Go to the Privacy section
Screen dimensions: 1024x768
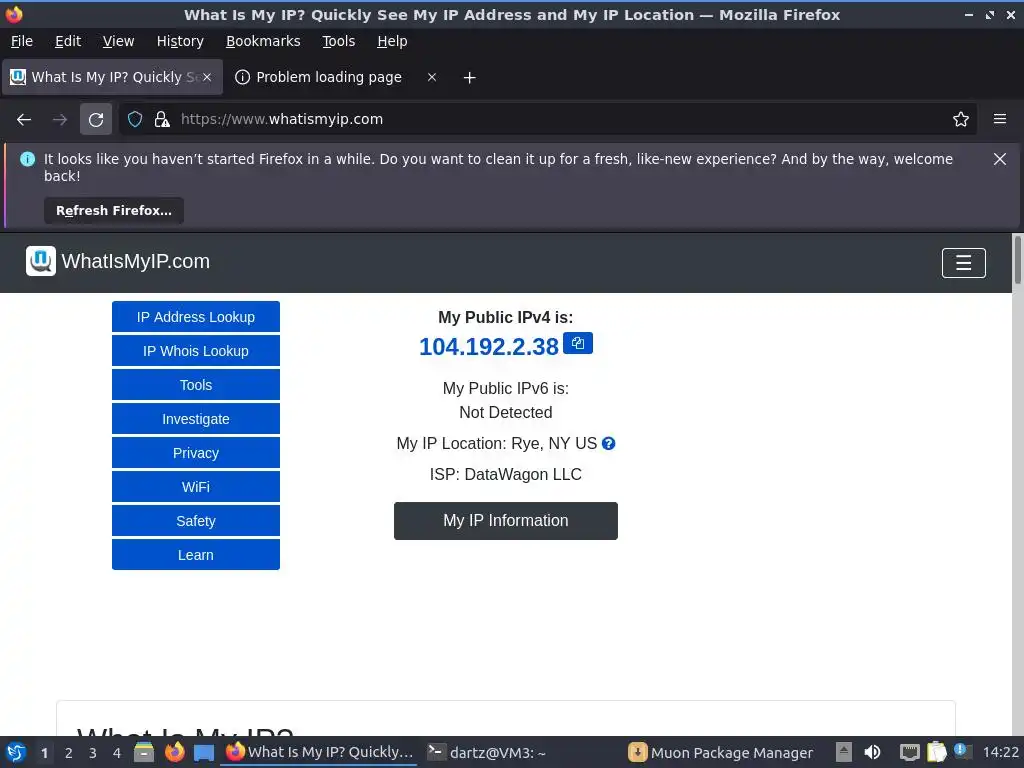coord(196,453)
